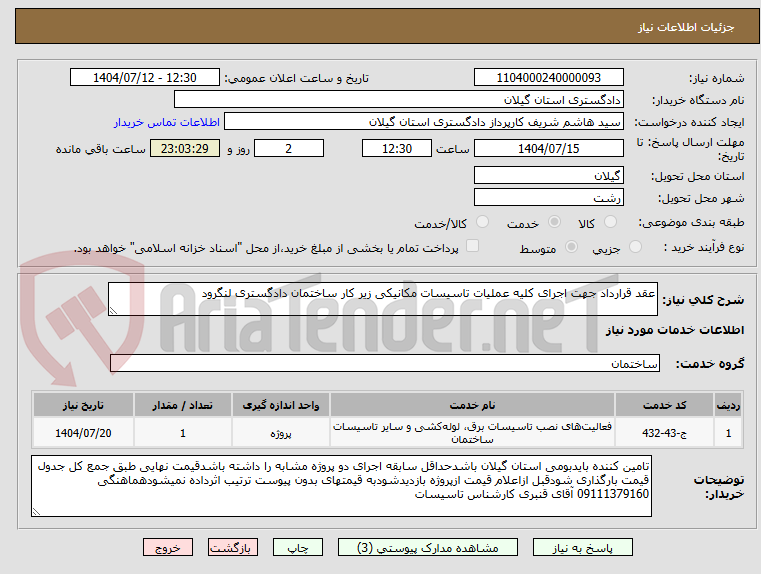The width and height of the screenshot is (761, 574).
Task: Click remaining time field 23:03:29
Action: click(x=185, y=148)
